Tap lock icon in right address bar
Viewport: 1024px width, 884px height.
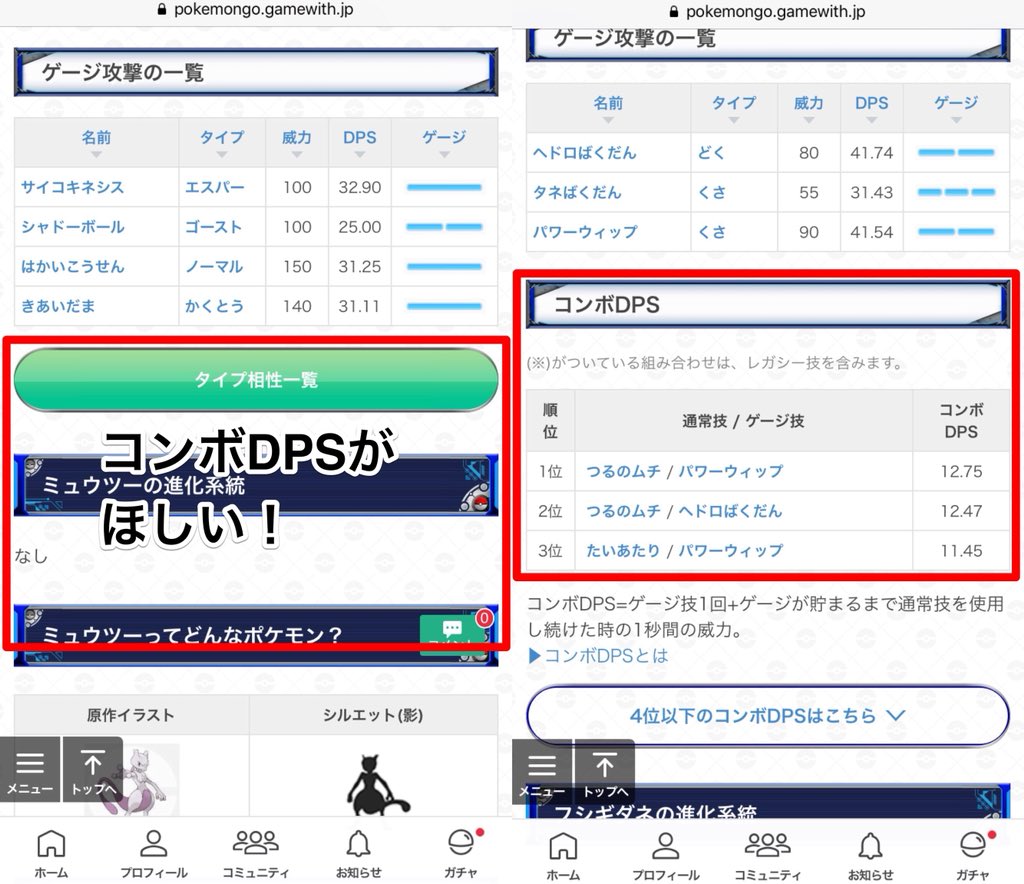675,12
